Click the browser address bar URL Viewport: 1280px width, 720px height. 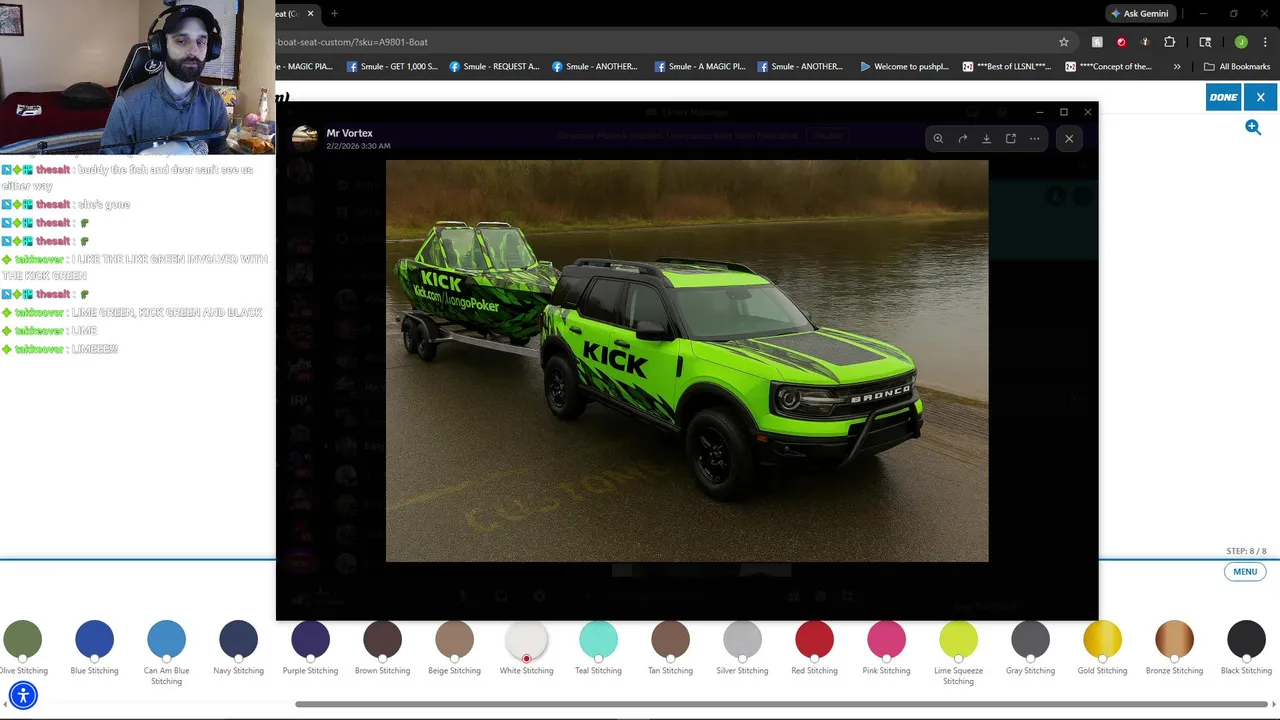[x=660, y=42]
